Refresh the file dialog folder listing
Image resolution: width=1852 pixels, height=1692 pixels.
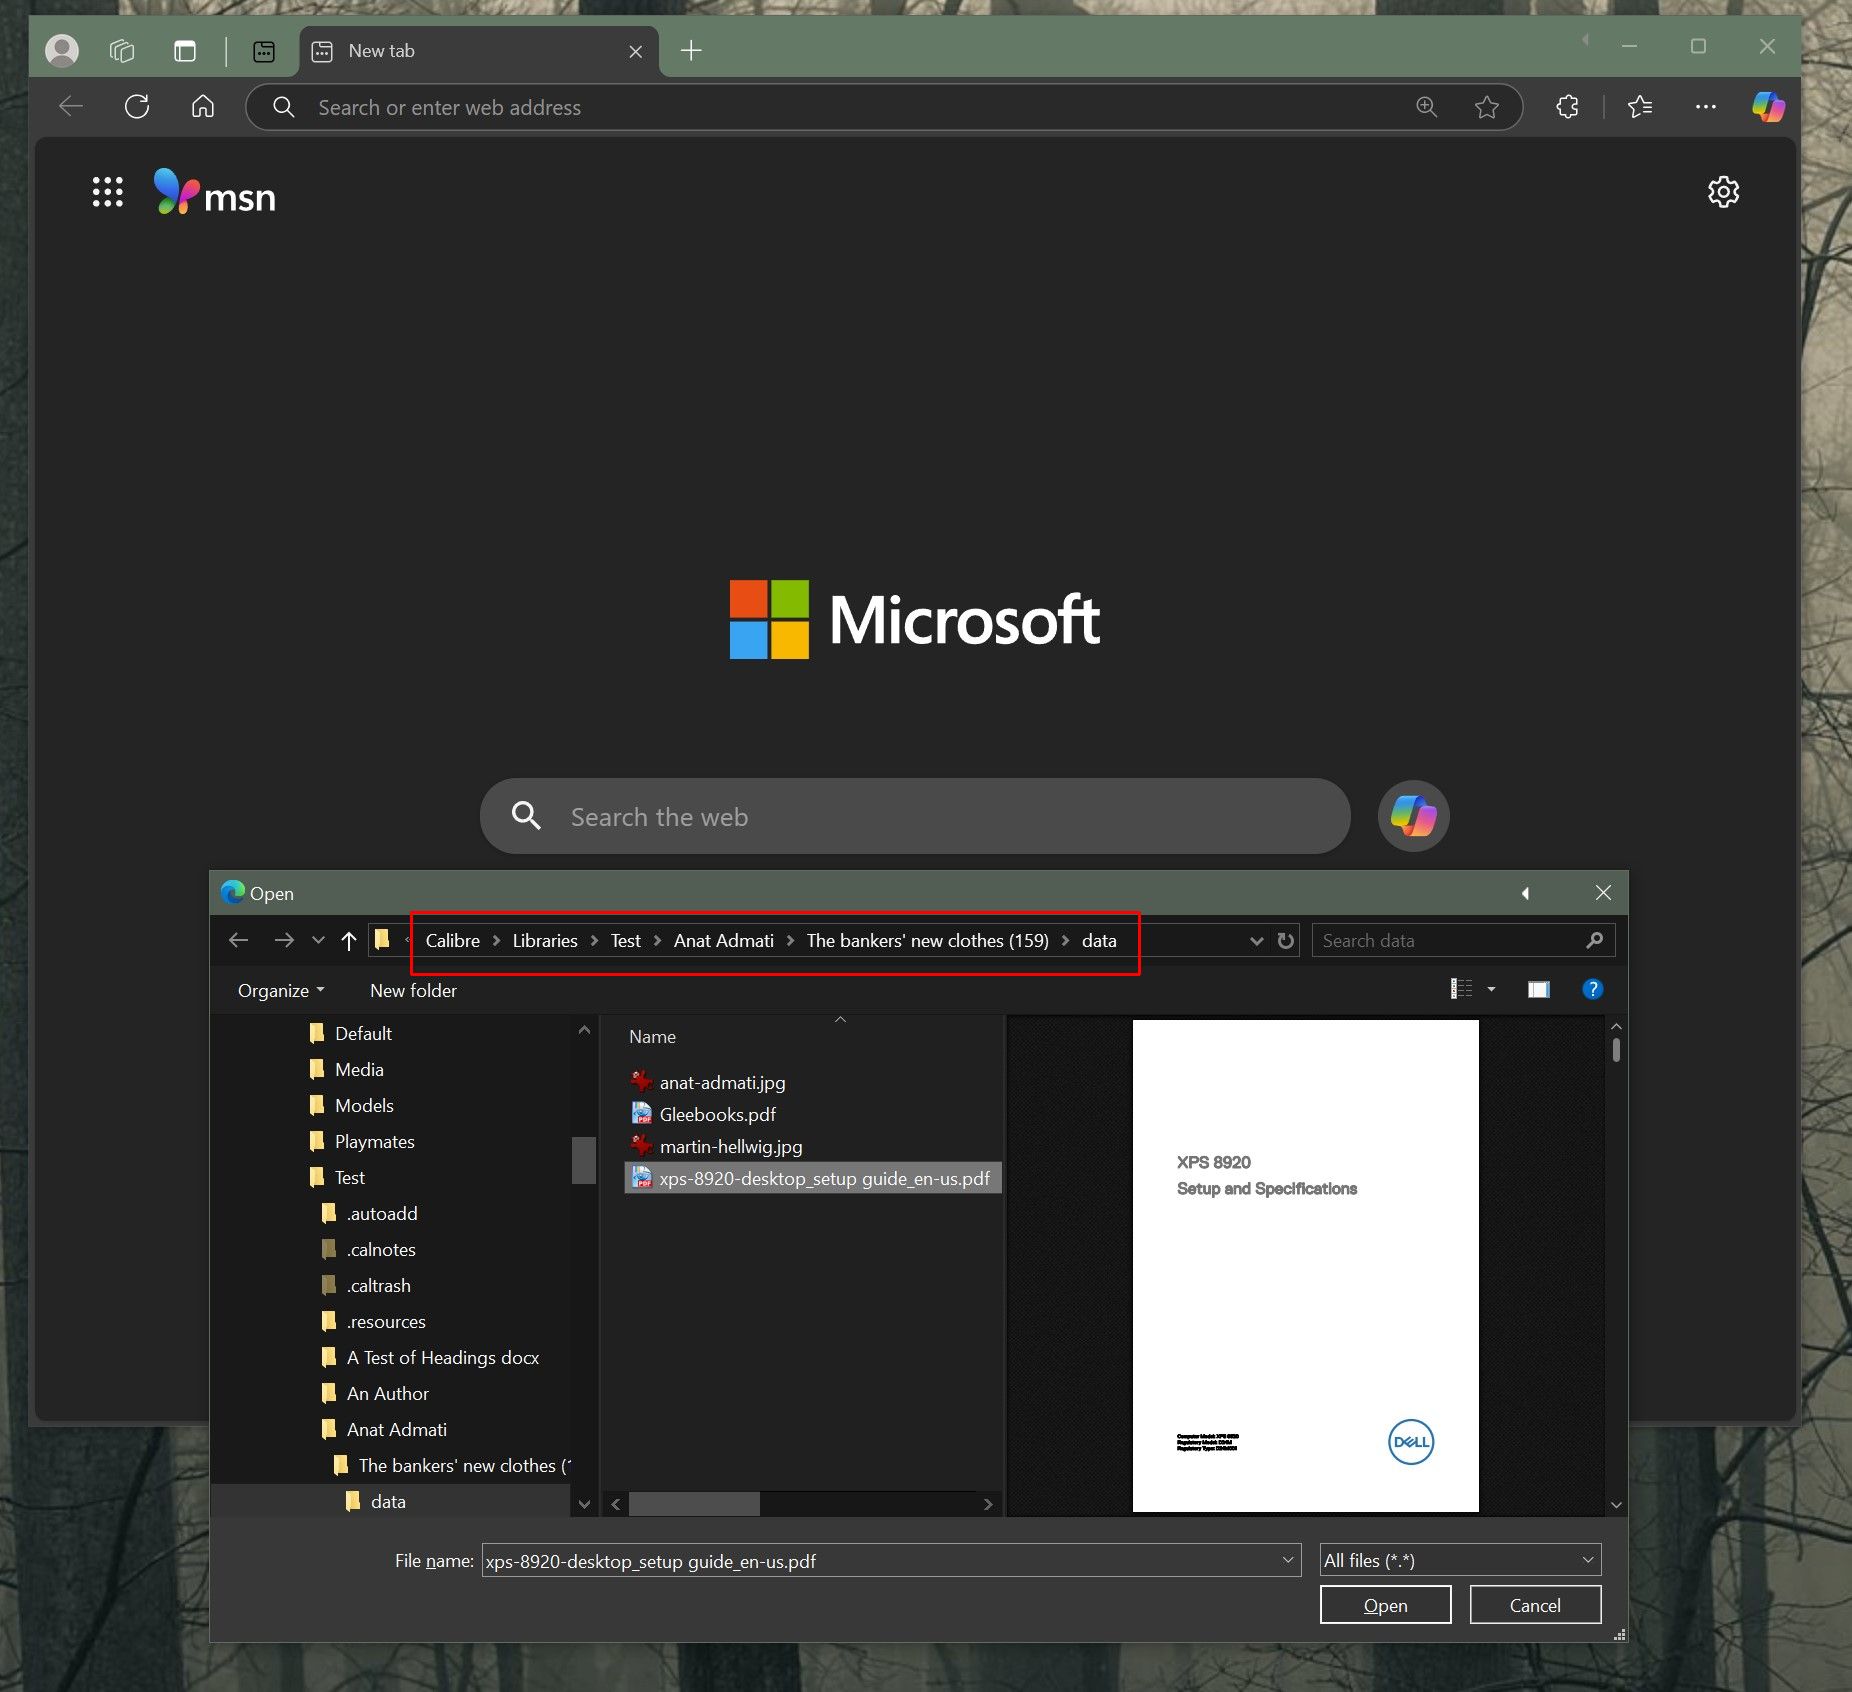point(1286,941)
